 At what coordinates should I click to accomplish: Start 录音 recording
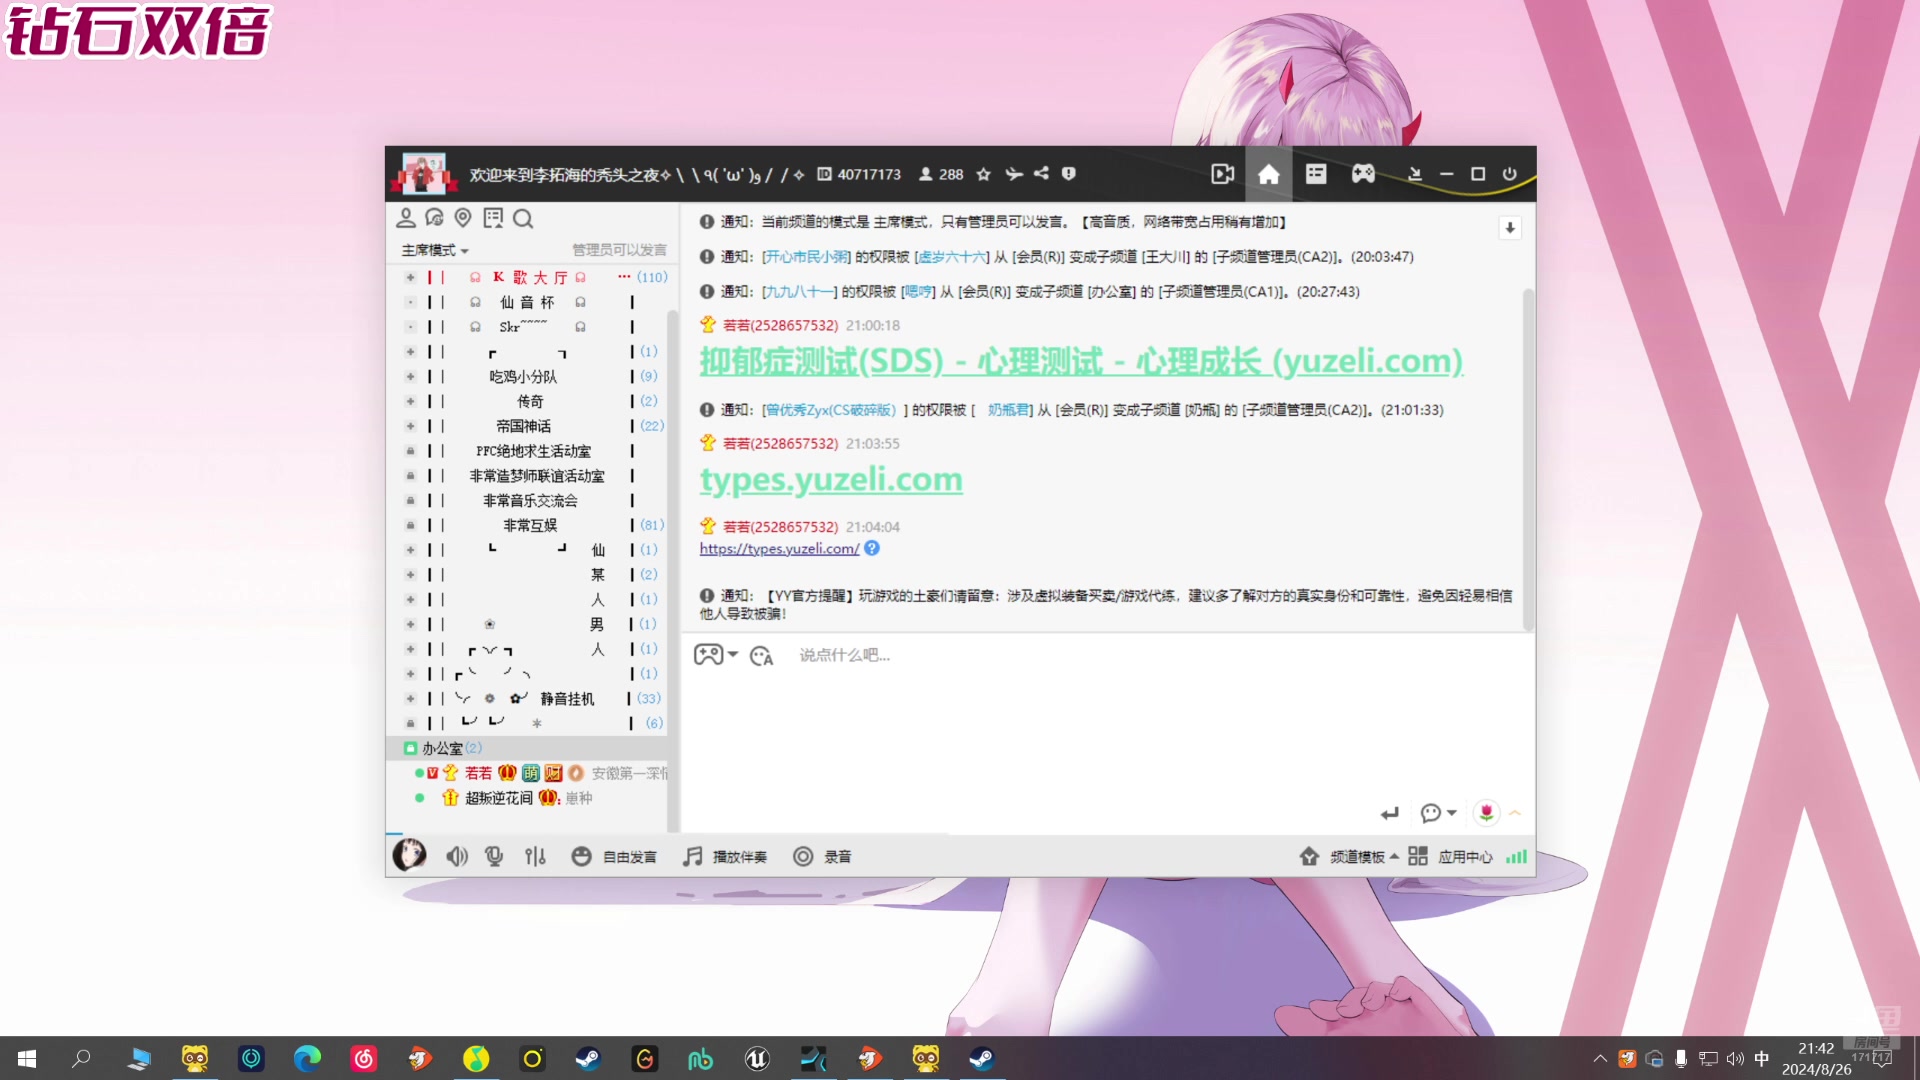click(822, 856)
